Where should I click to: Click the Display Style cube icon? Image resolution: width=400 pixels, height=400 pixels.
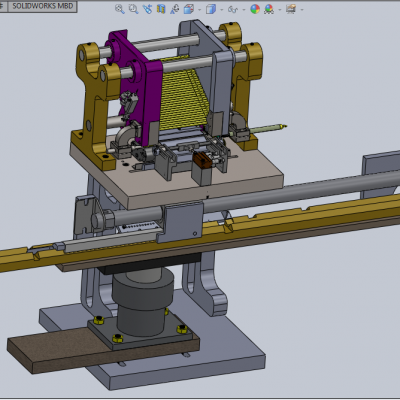pyautogui.click(x=211, y=9)
